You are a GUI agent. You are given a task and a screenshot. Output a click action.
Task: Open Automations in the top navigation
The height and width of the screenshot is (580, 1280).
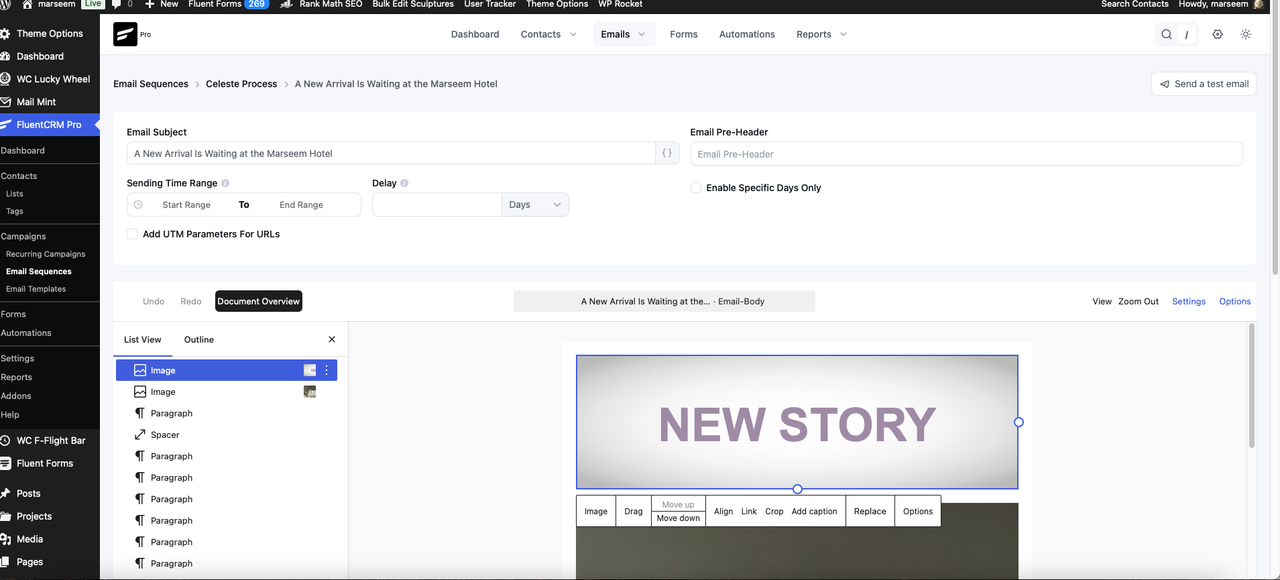coord(747,34)
